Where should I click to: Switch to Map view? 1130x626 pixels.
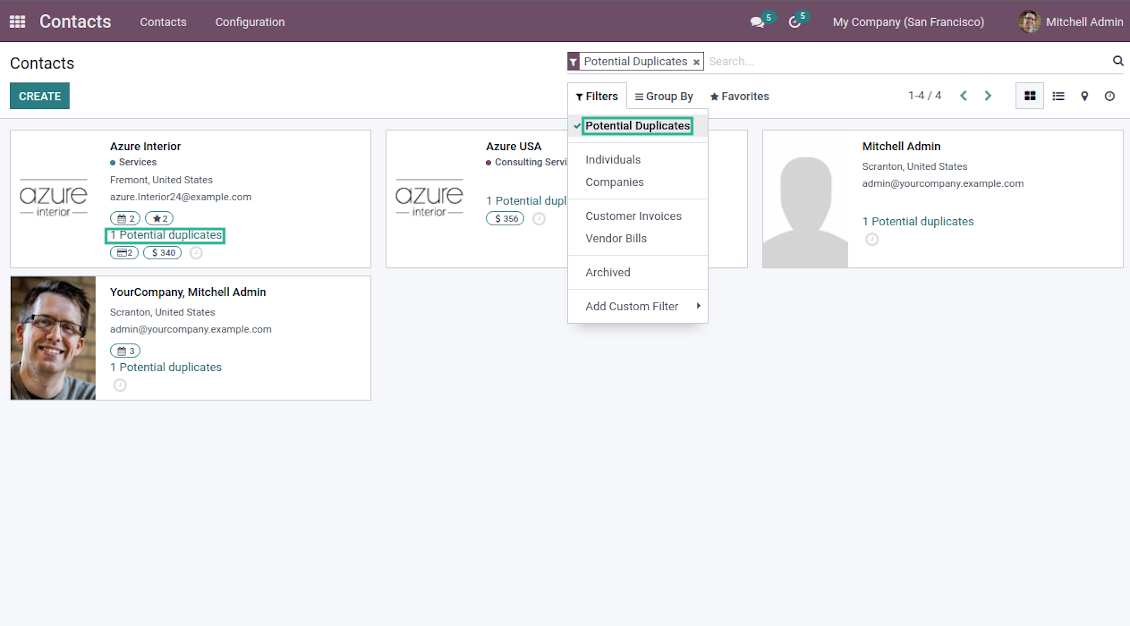pos(1084,96)
